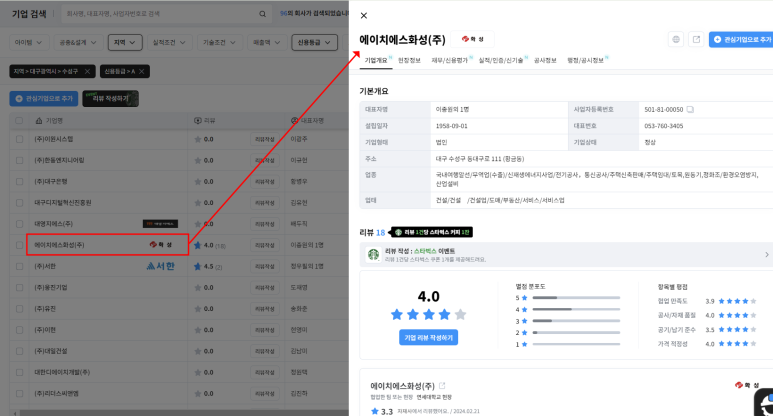Check the (주)대구은행 row checkbox
The width and height of the screenshot is (773, 416).
[19, 181]
